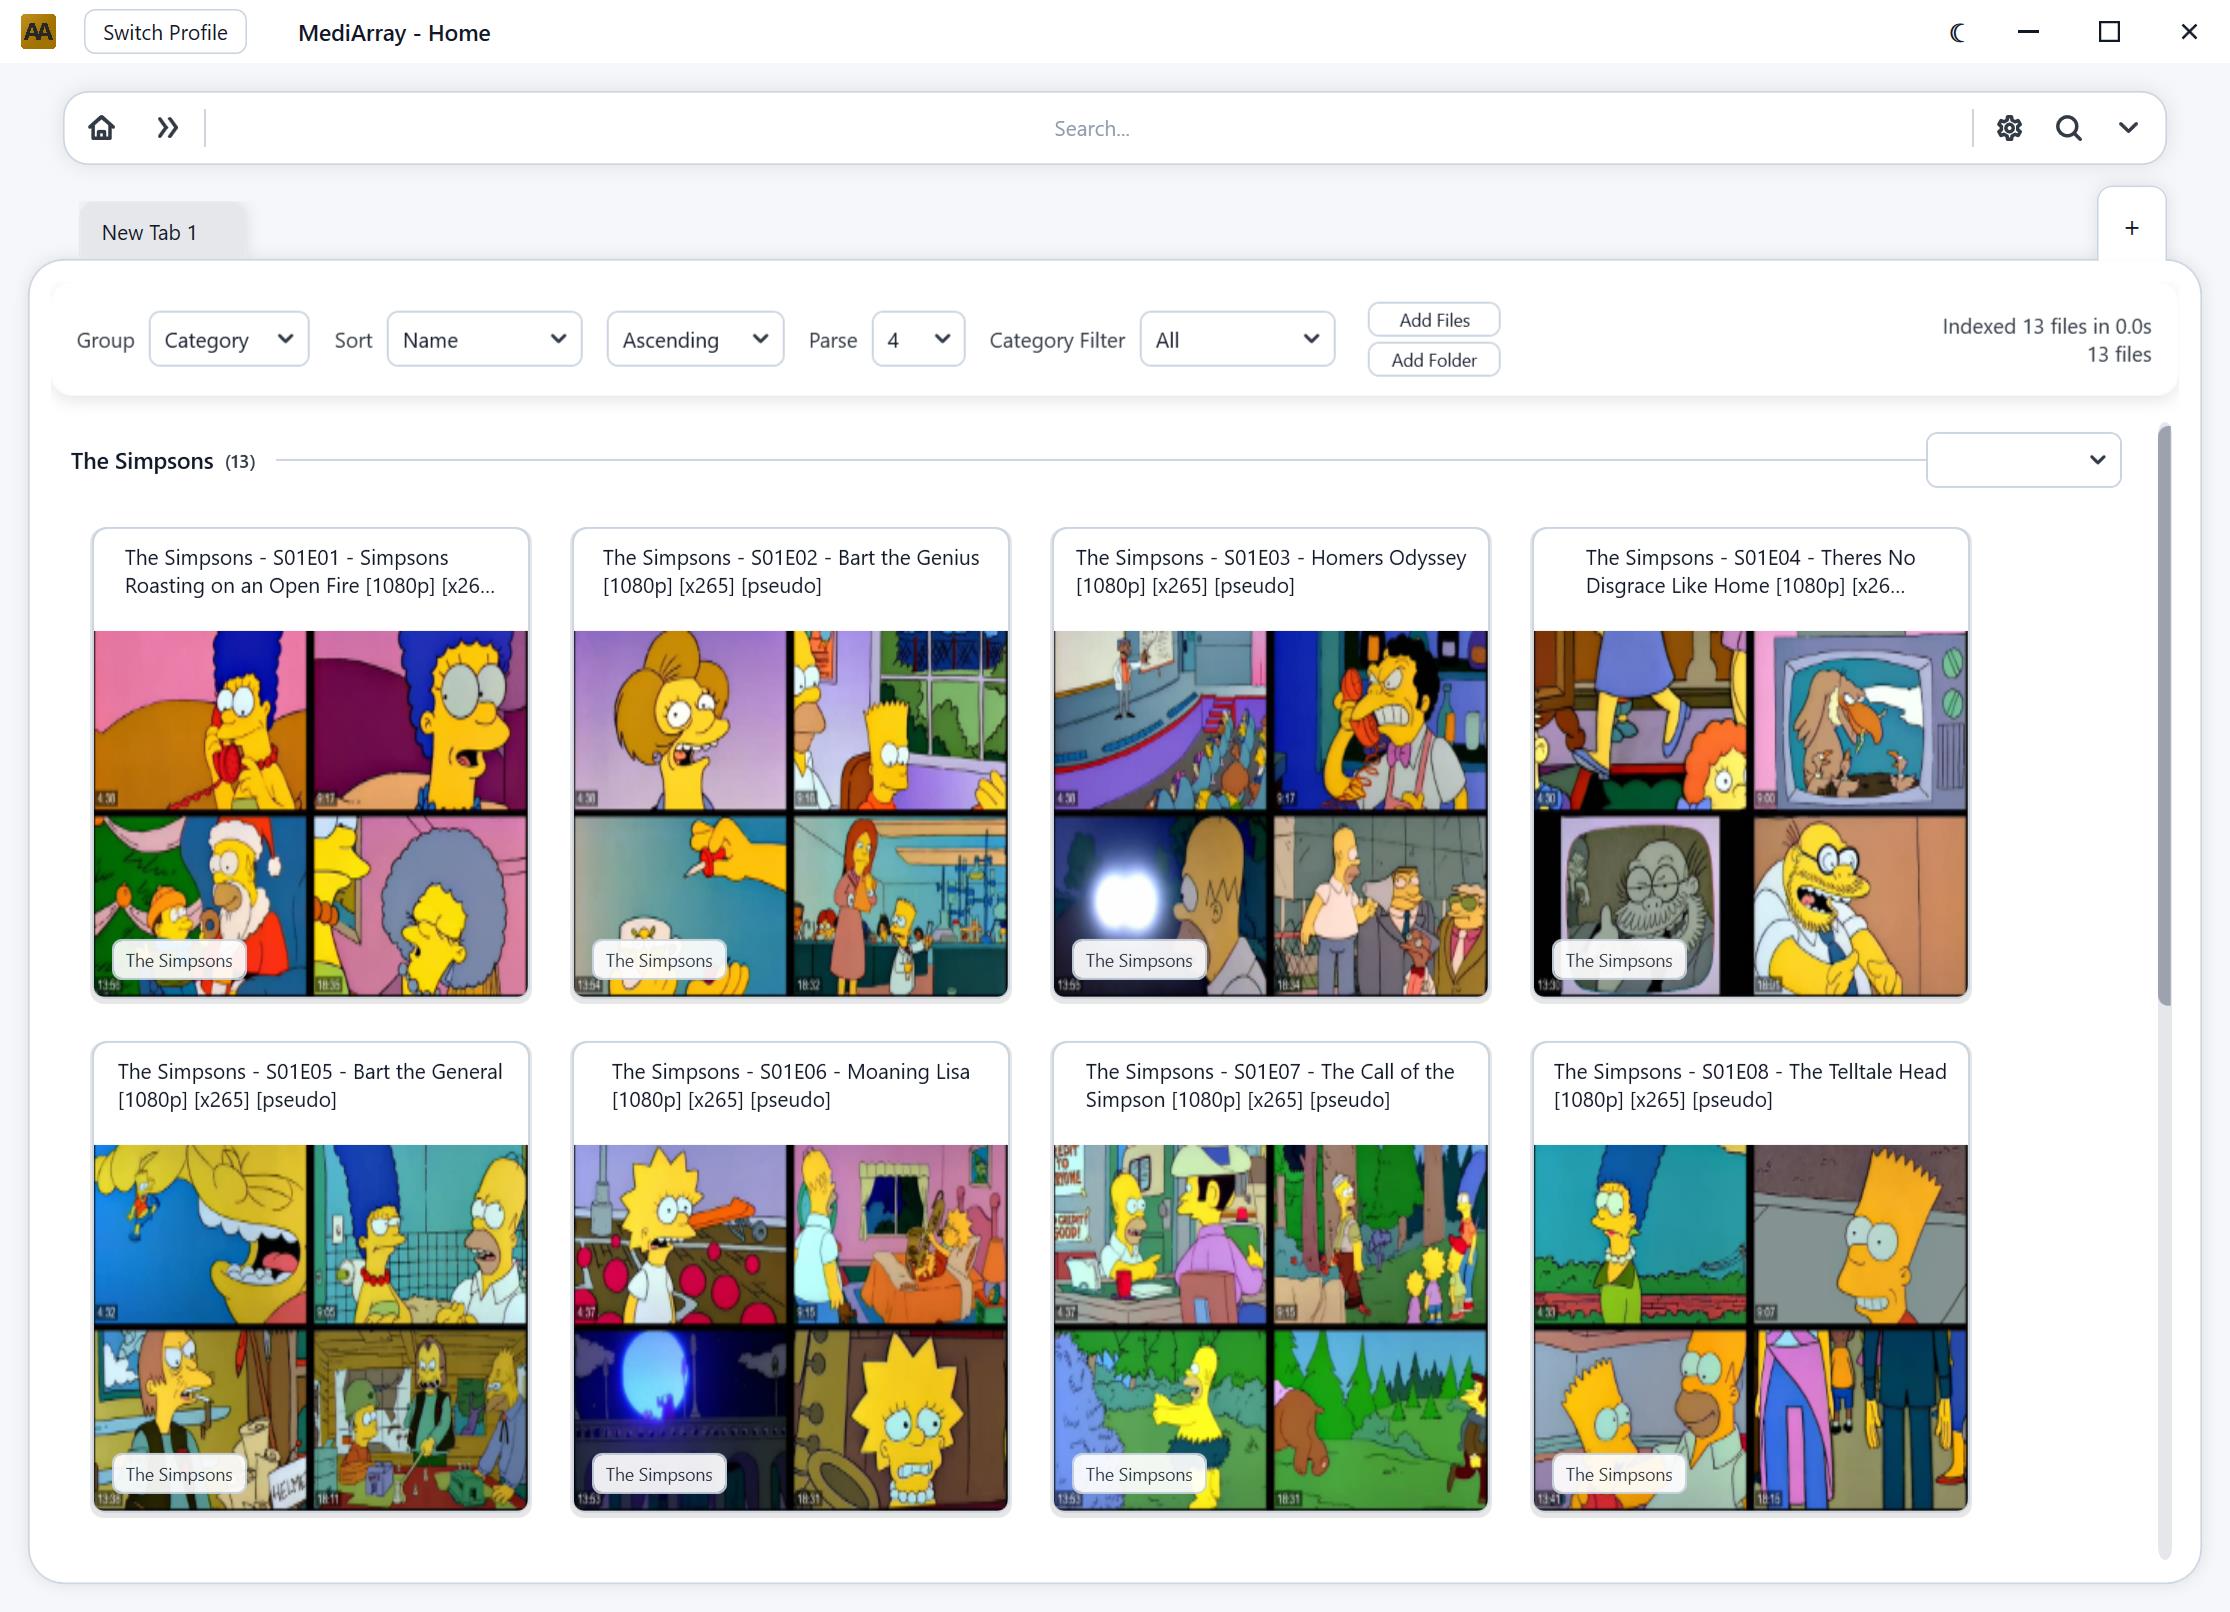Screen dimensions: 2230x1612
Task: Open S01E03 Homers Odyssey thumbnail
Action: [1270, 813]
